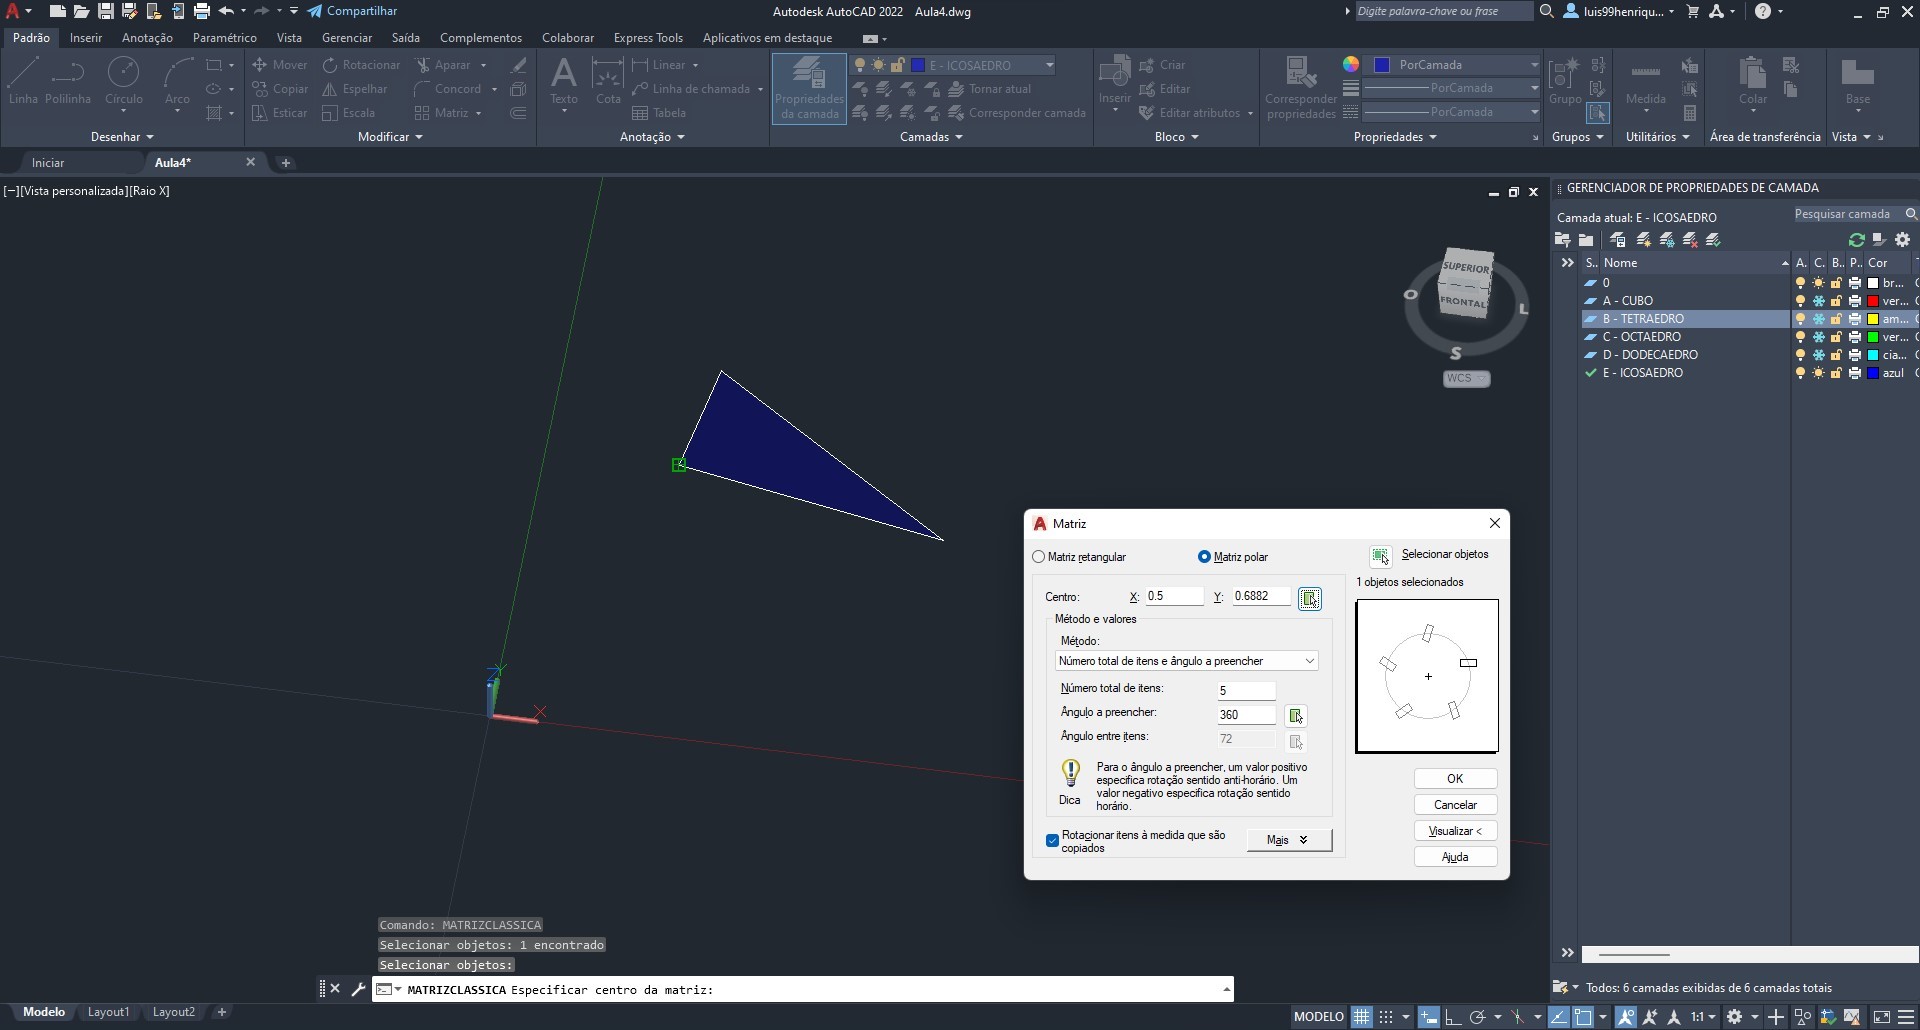Toggle freeze icon of C - OCTAEDRO layer
The width and height of the screenshot is (1920, 1030).
click(x=1818, y=337)
